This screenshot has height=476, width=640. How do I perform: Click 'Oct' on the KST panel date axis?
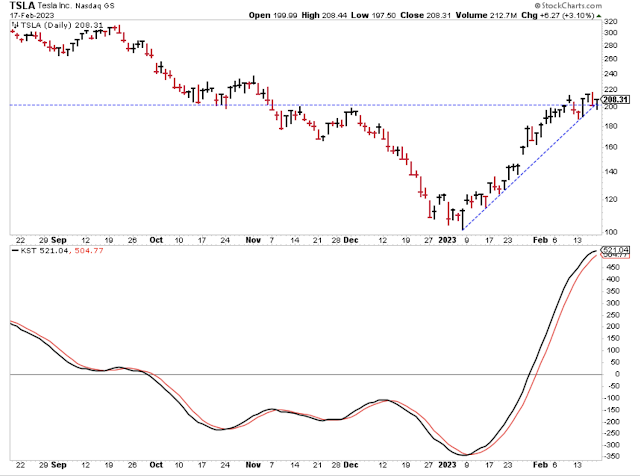click(x=156, y=465)
